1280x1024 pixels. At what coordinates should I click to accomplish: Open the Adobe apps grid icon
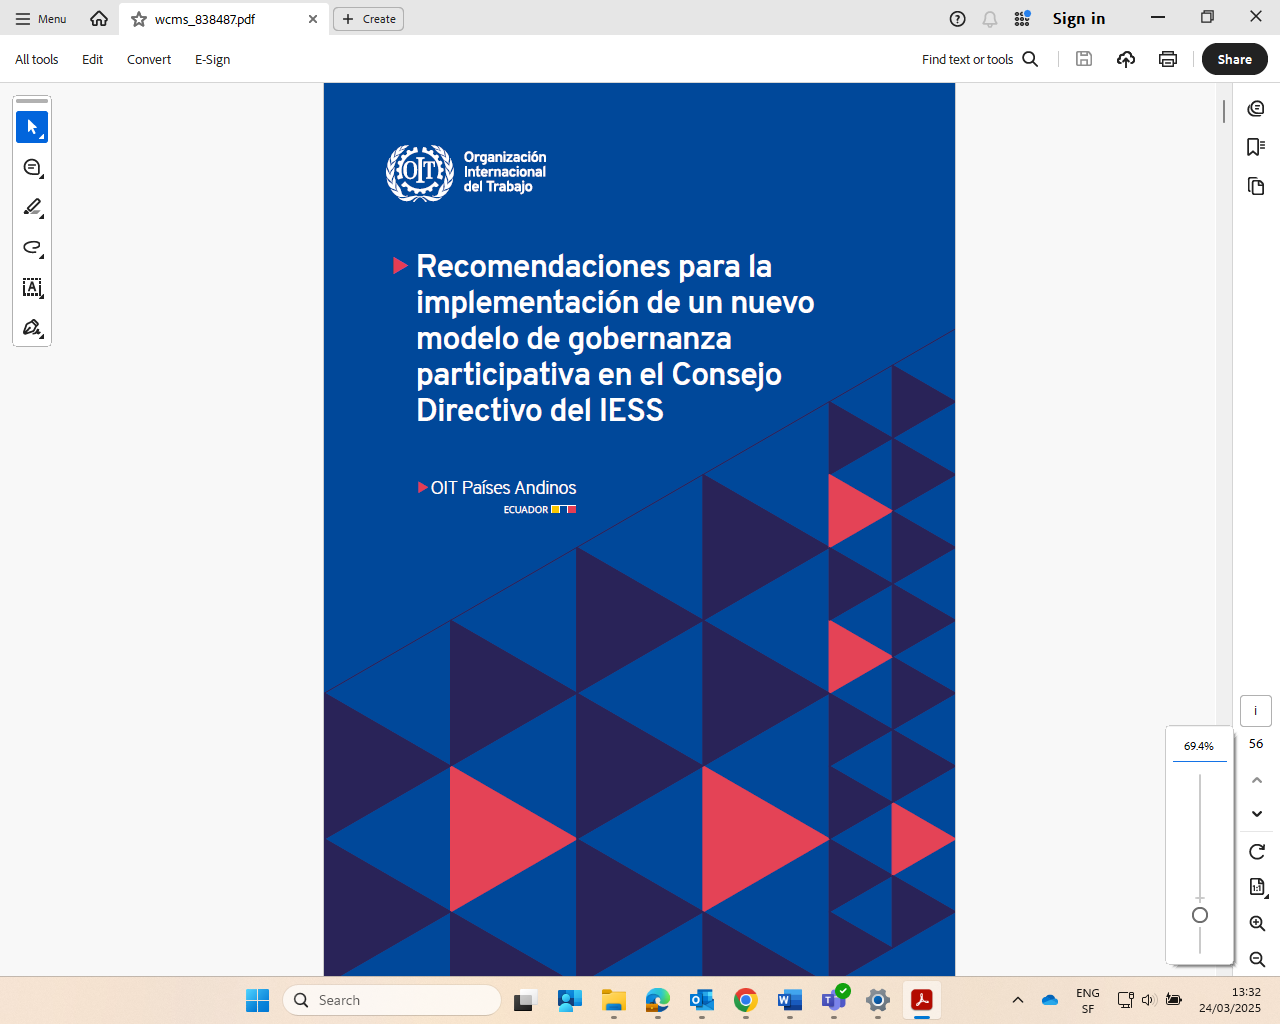click(x=1022, y=19)
